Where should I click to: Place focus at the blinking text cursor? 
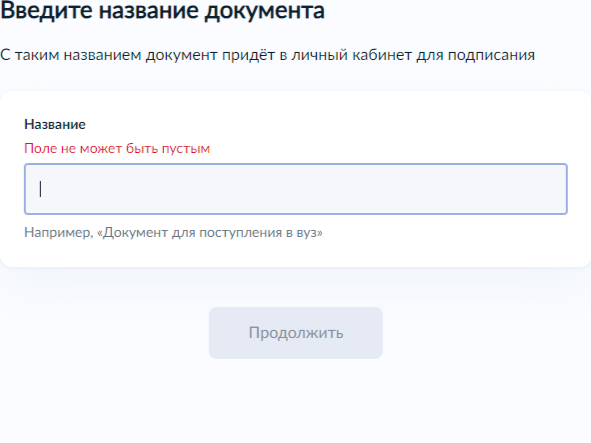tap(40, 189)
